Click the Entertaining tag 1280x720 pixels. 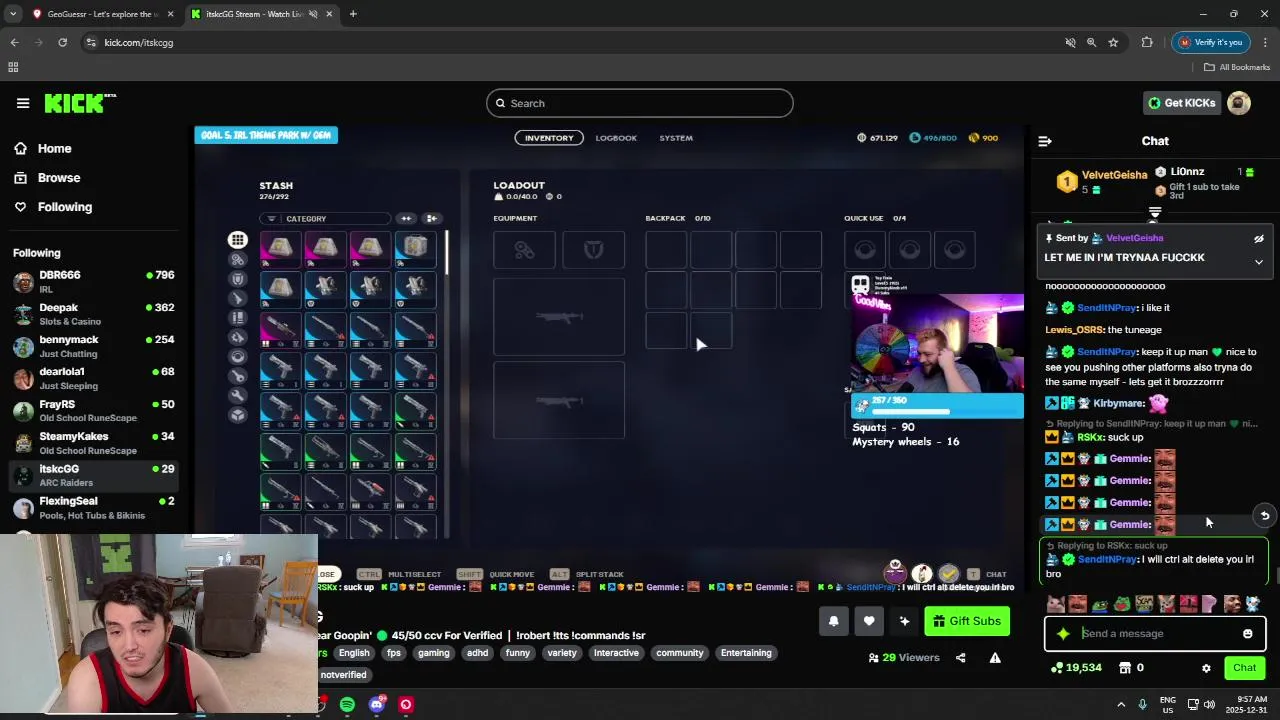pyautogui.click(x=746, y=653)
